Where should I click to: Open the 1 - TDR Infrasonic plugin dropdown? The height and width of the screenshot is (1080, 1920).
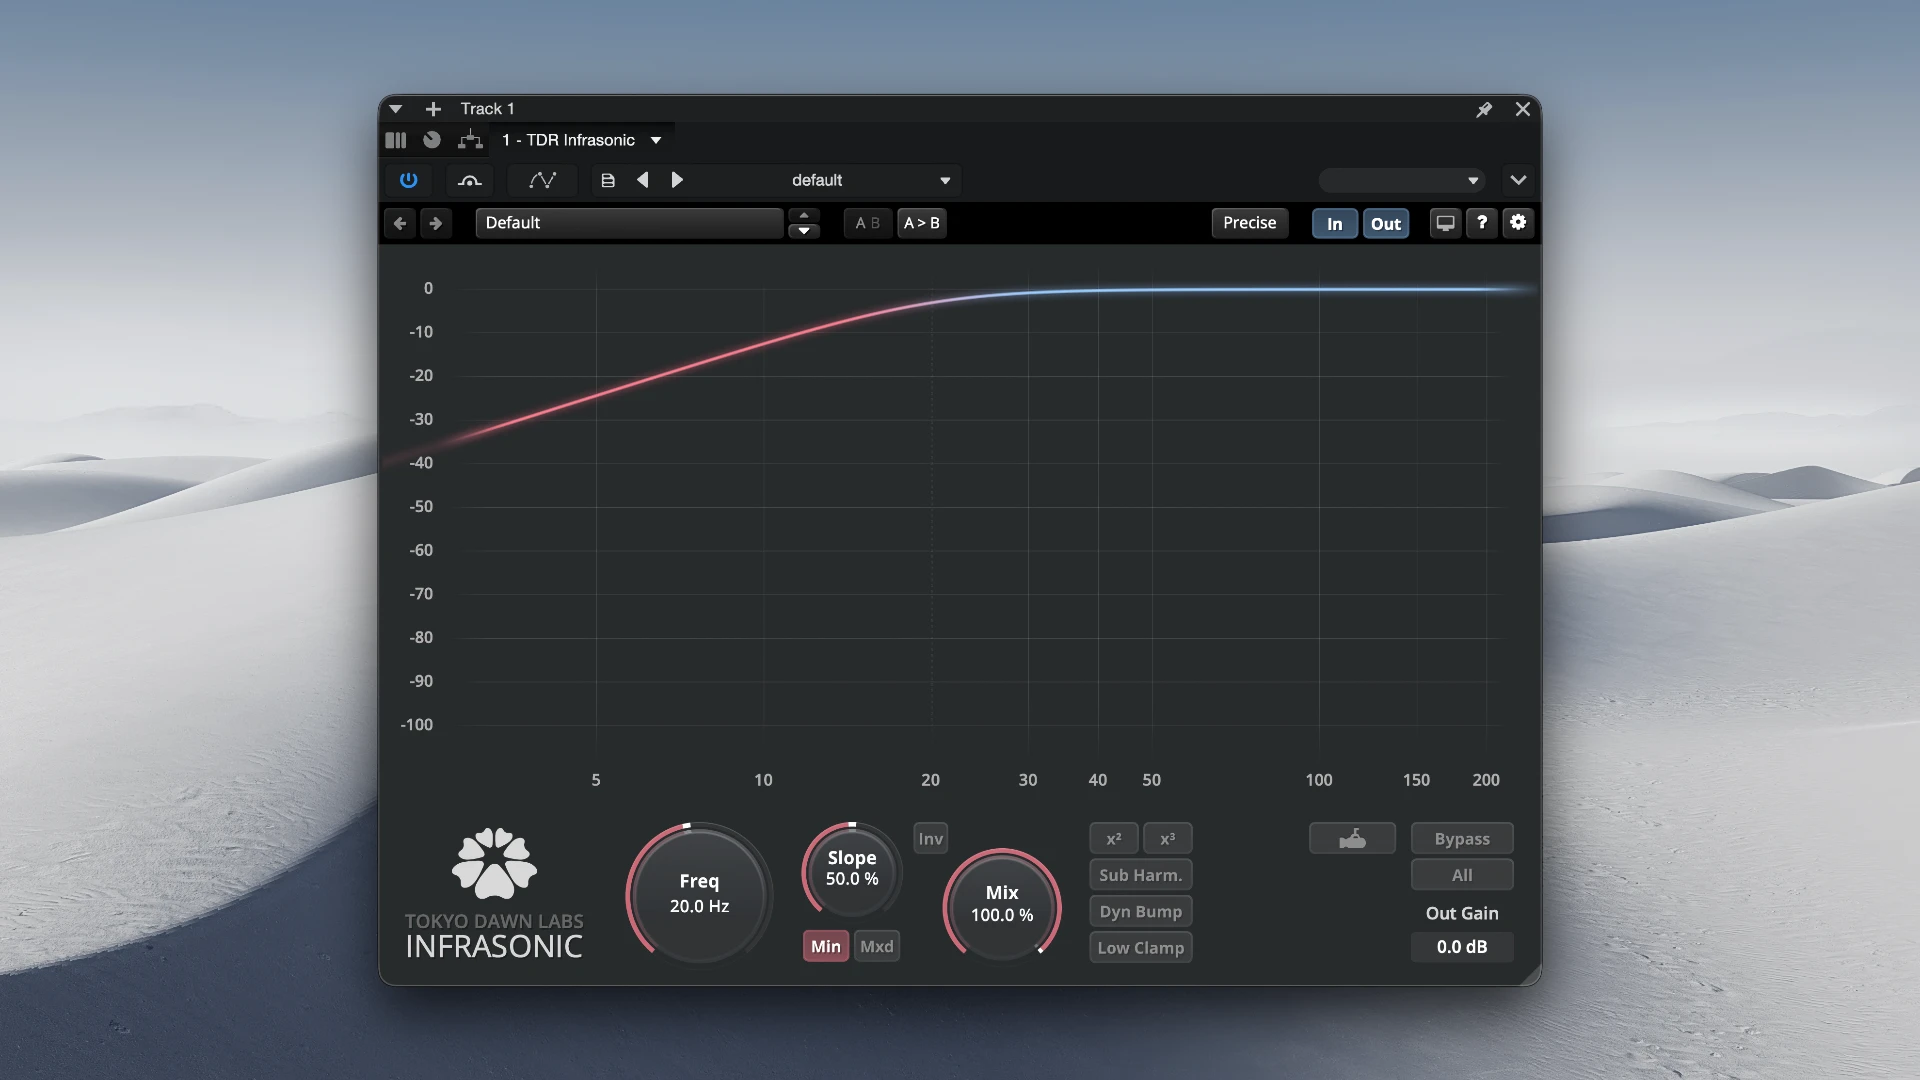coord(581,140)
